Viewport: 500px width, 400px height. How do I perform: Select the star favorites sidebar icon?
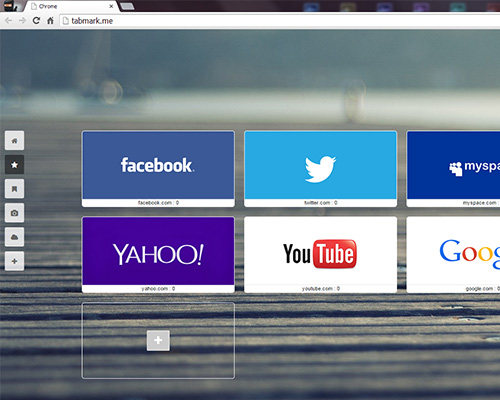click(x=14, y=165)
